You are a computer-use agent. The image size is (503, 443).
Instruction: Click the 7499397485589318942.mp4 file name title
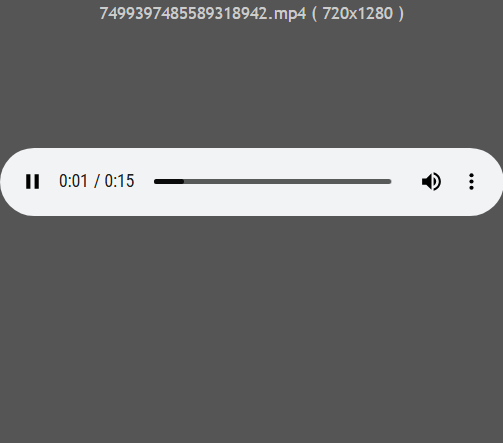[203, 14]
